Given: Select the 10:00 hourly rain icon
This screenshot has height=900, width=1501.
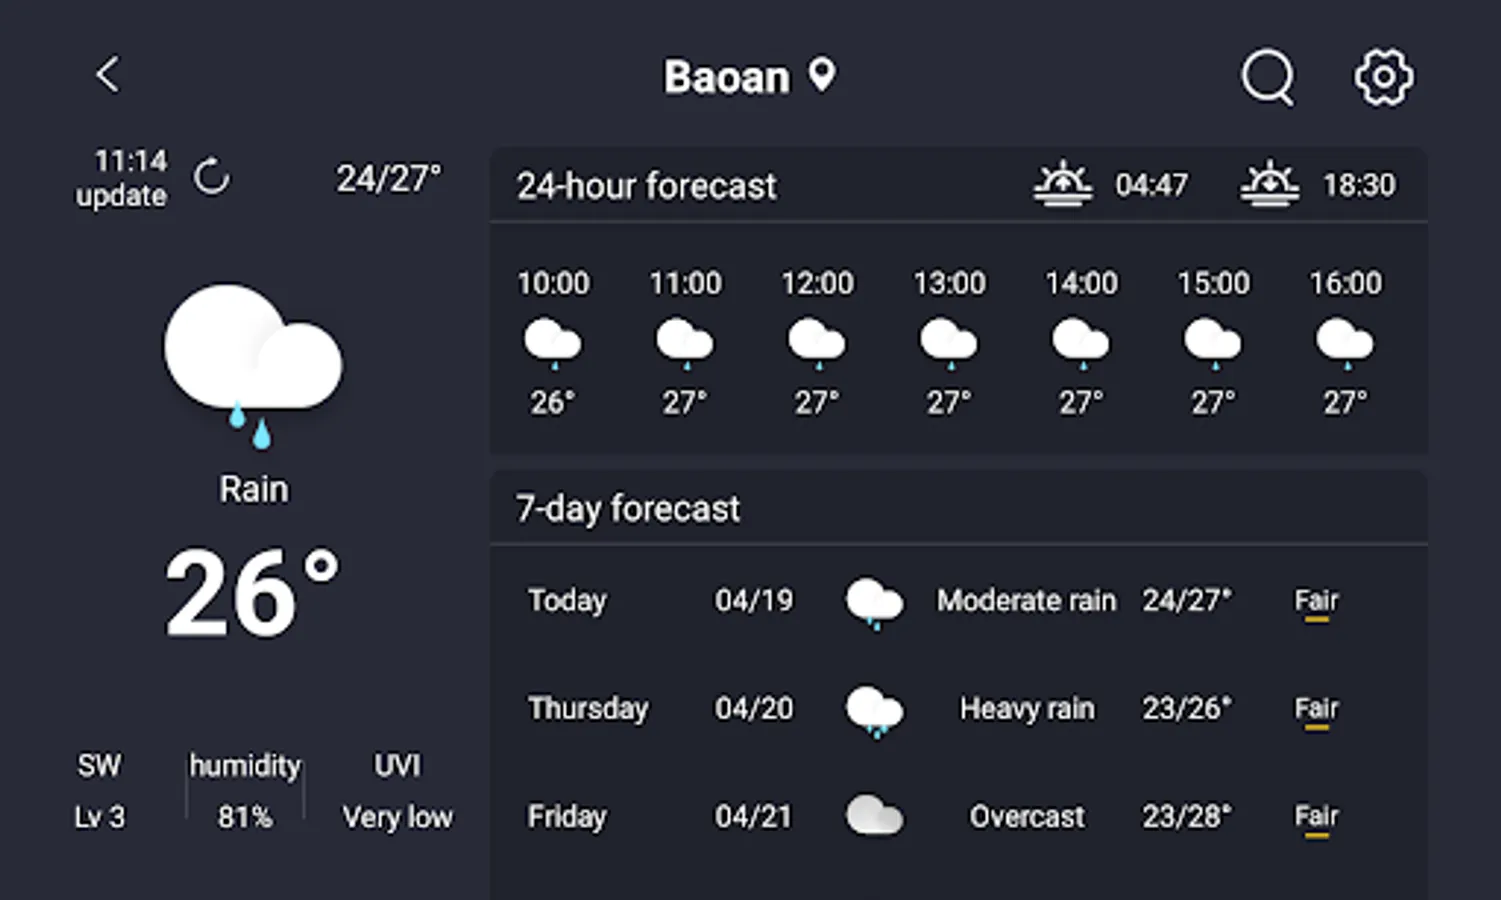Looking at the screenshot, I should [553, 342].
